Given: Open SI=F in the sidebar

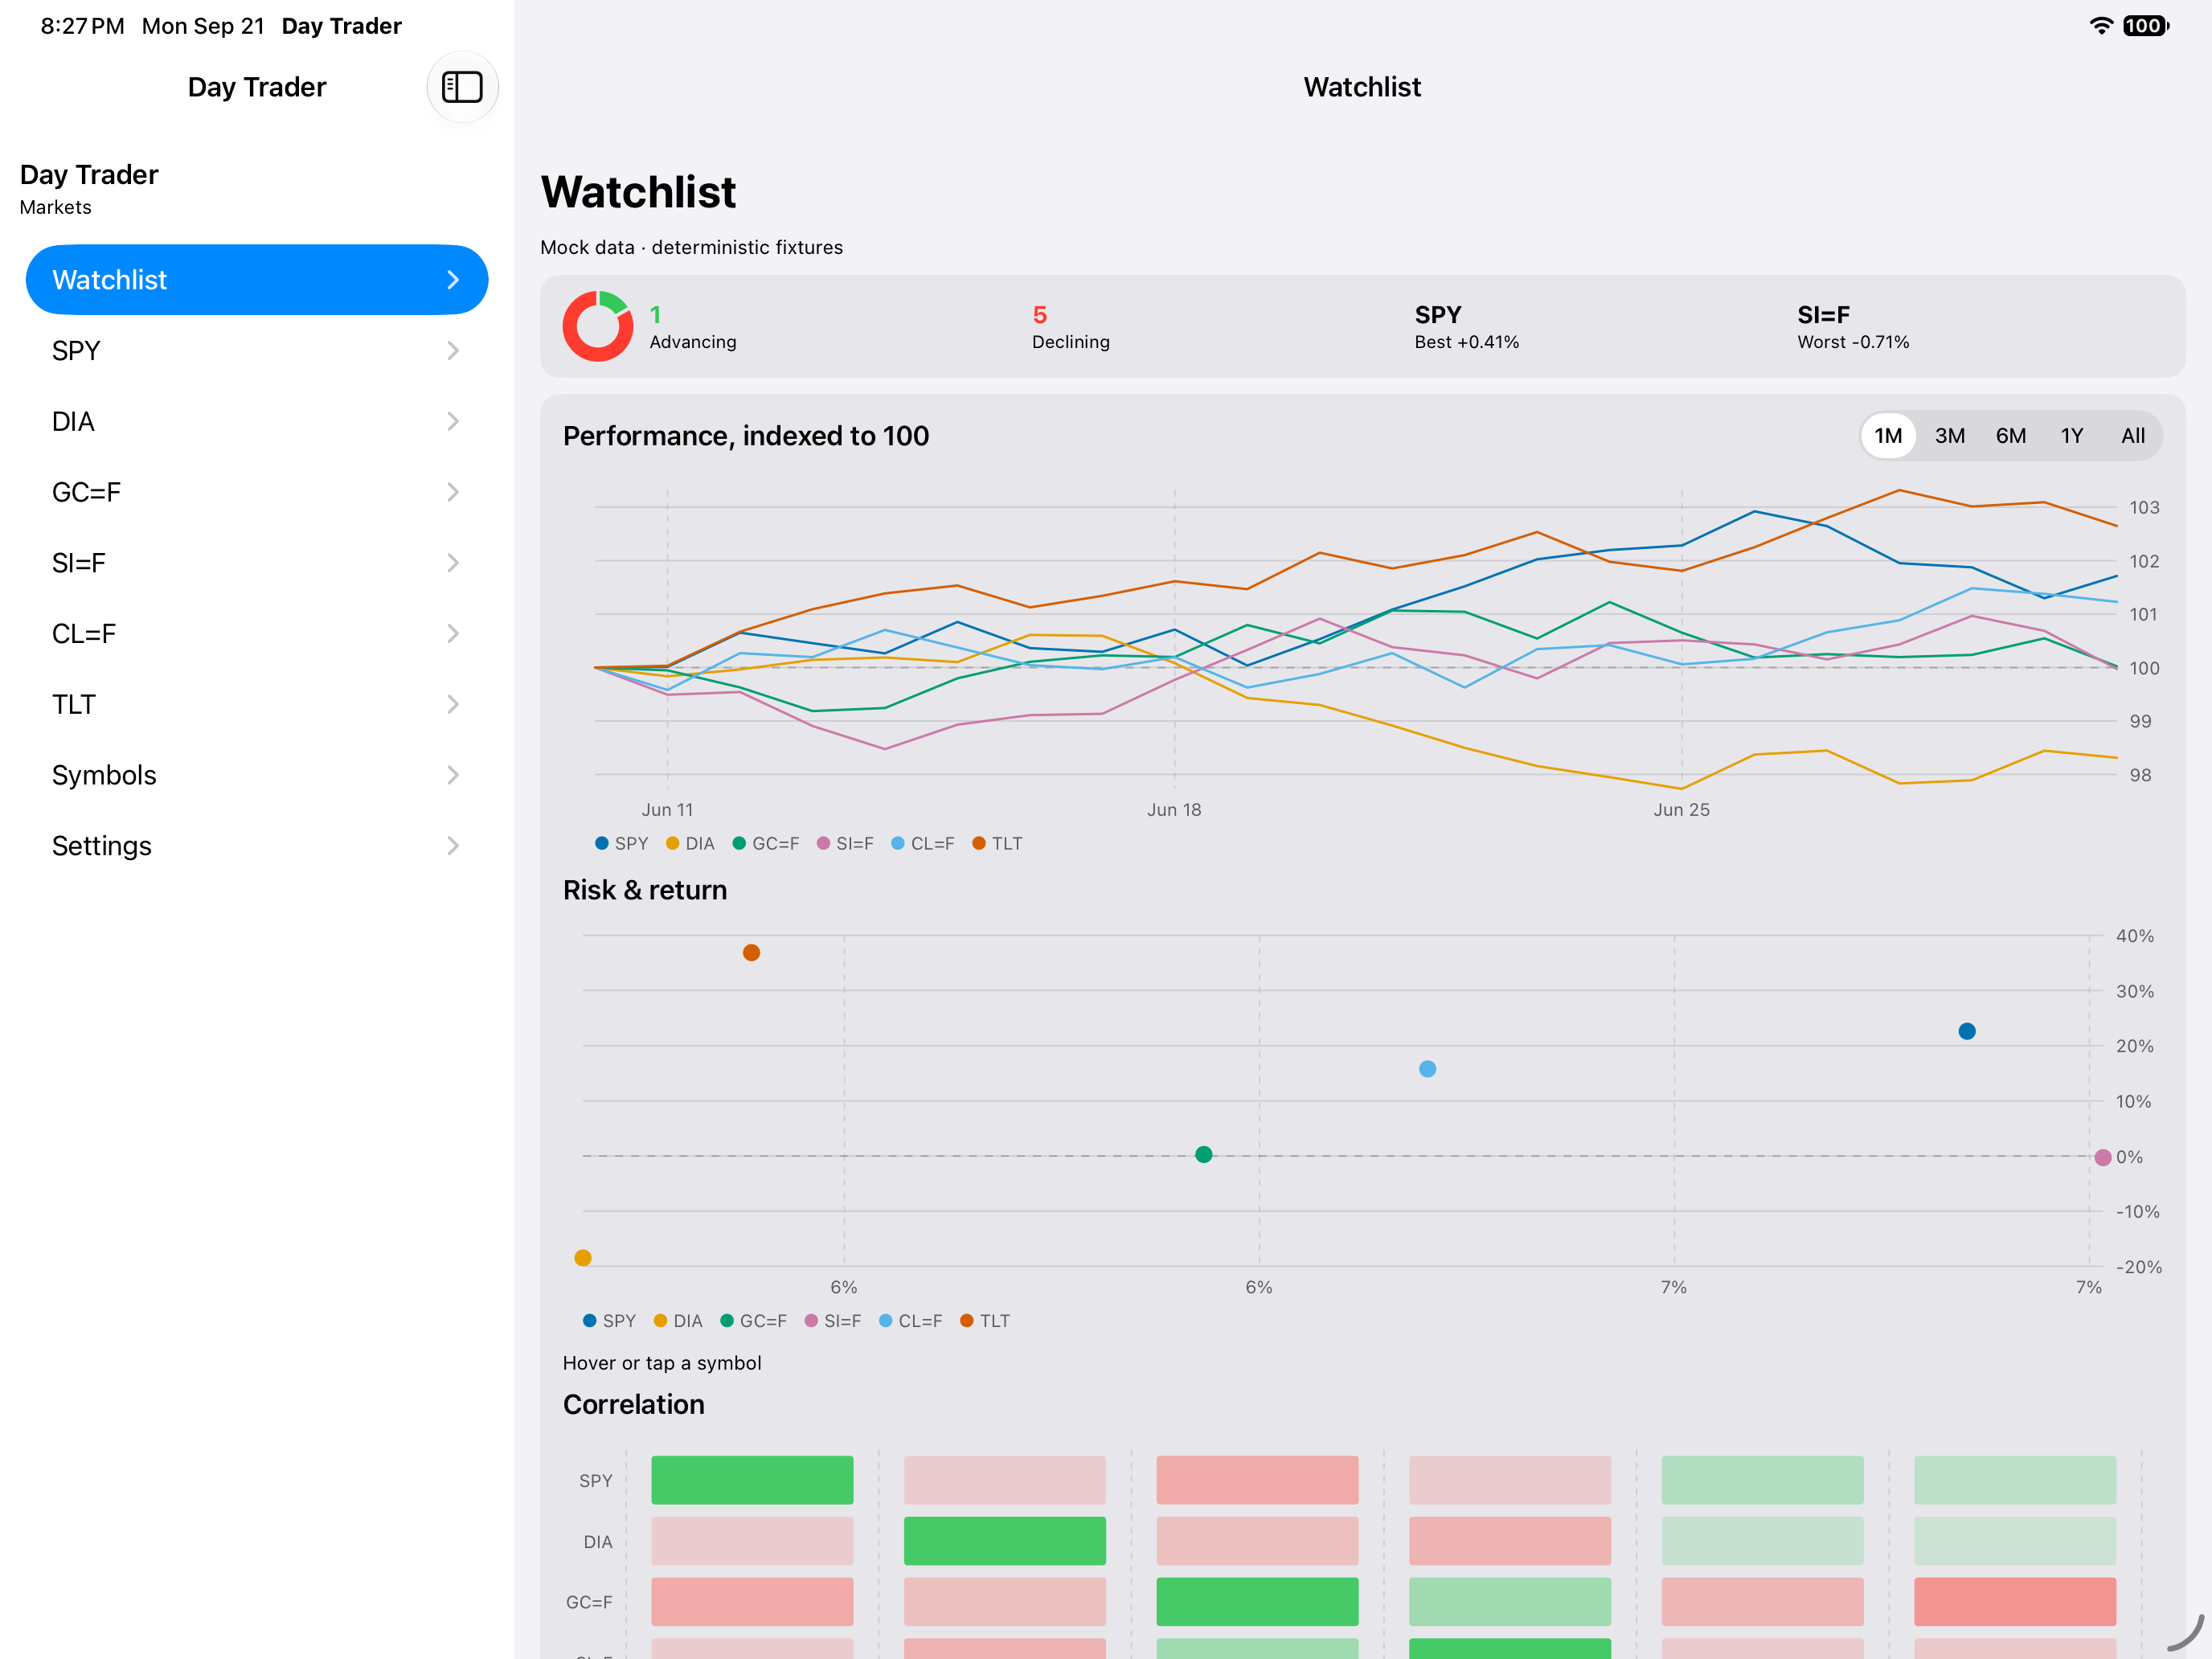Looking at the screenshot, I should tap(257, 563).
